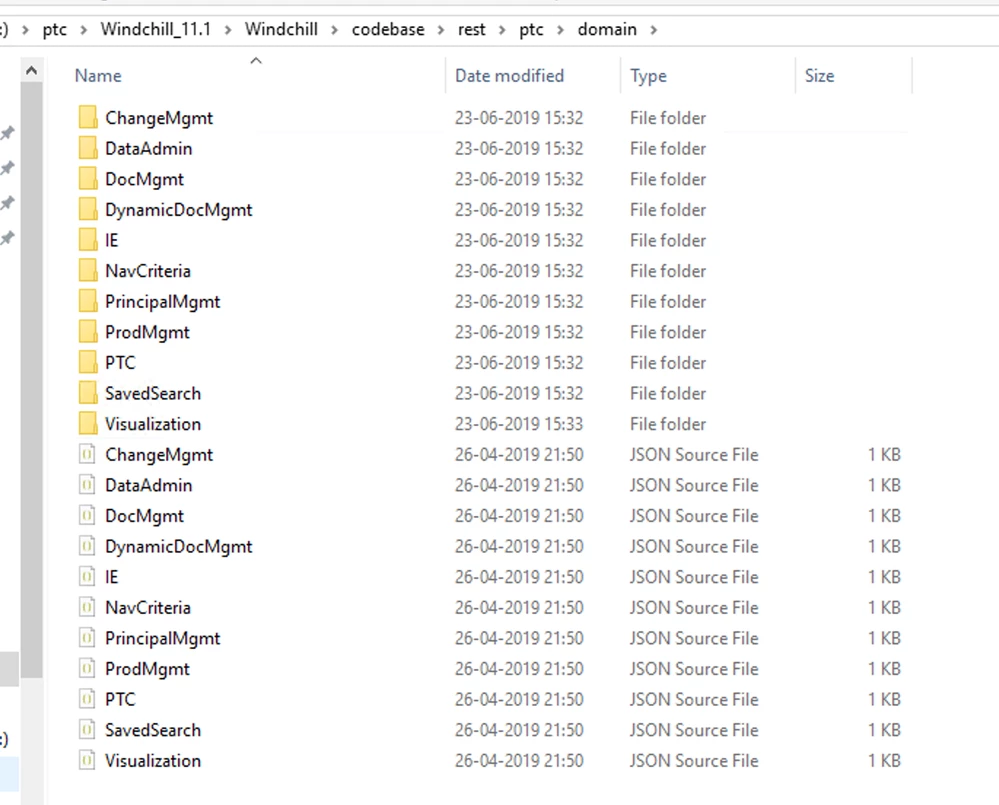This screenshot has height=805, width=999.
Task: Expand breadcrumb chevron after ptc near Windchill_11.1
Action: 83,30
